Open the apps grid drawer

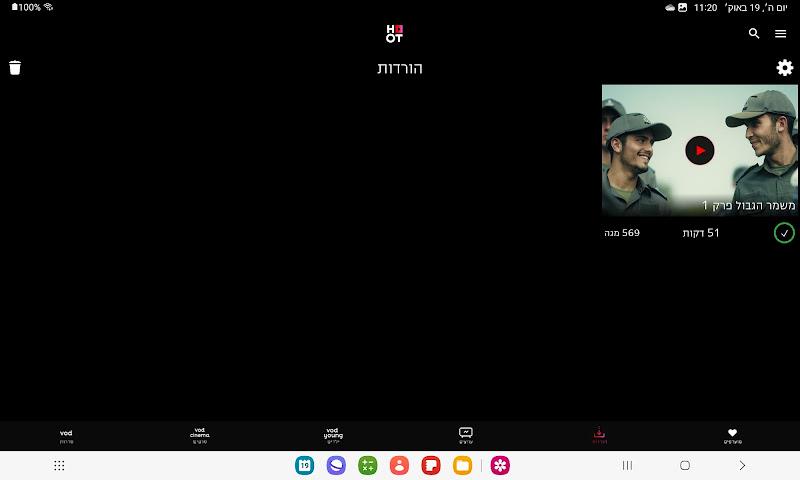pos(59,465)
